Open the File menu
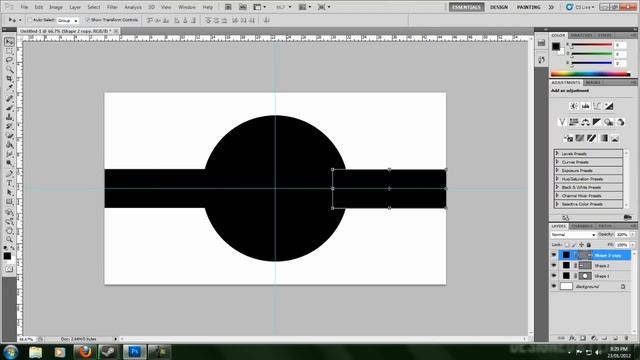The image size is (640, 360). tap(24, 7)
